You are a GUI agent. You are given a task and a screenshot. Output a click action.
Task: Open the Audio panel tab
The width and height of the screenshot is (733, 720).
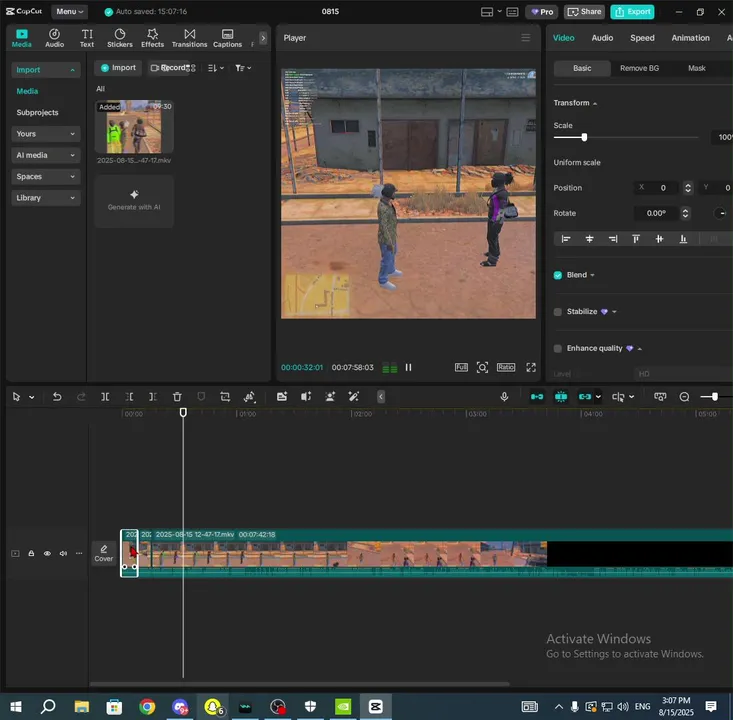(54, 38)
